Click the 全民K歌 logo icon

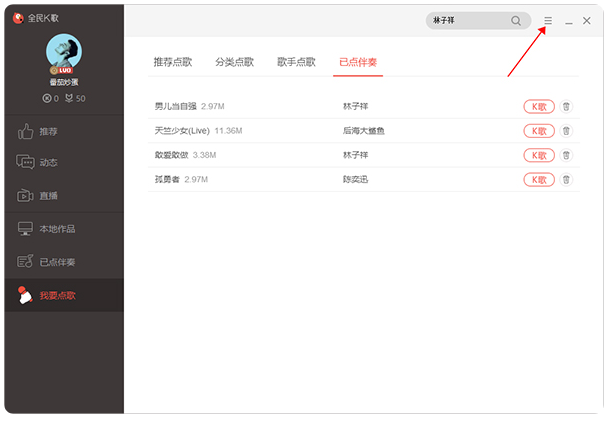(18, 18)
